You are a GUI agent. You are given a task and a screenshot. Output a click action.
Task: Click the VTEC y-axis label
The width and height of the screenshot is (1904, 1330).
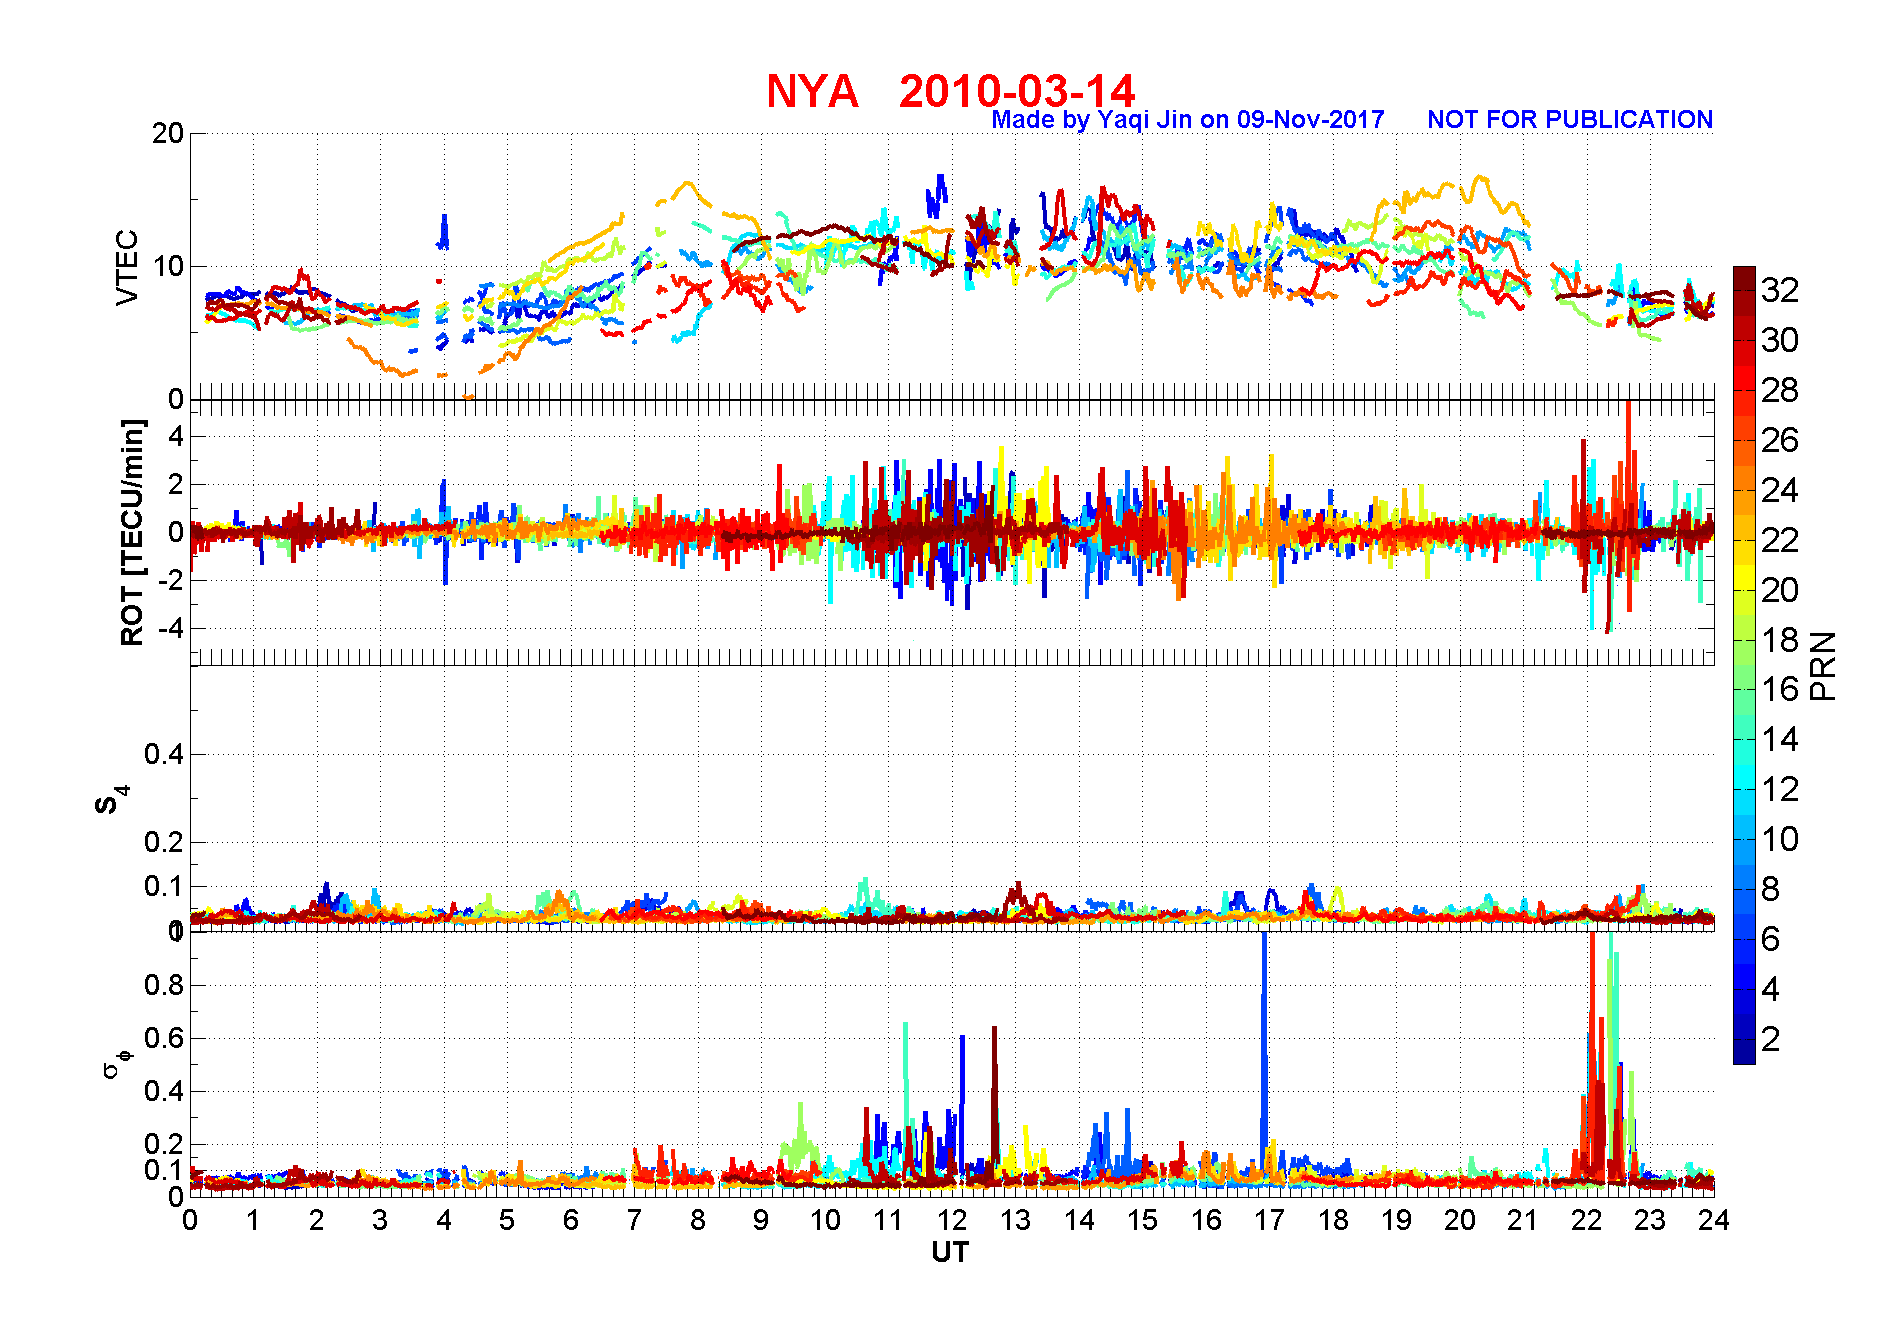coord(127,267)
